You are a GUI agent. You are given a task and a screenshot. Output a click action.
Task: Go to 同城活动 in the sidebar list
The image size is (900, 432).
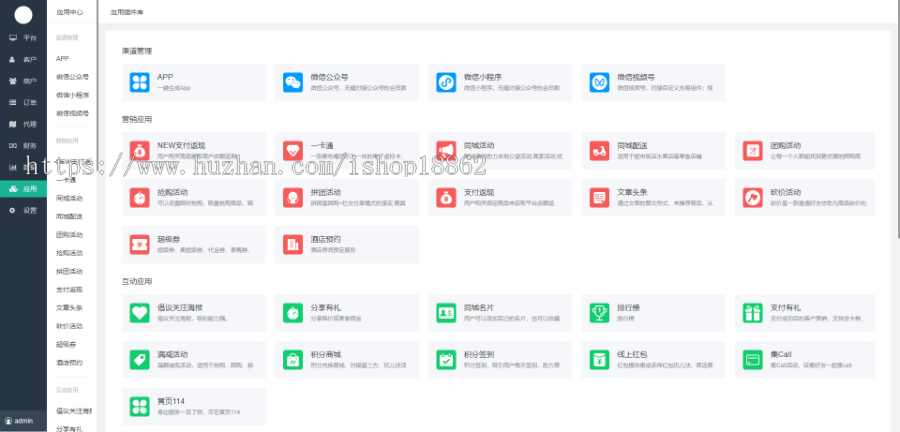69,198
